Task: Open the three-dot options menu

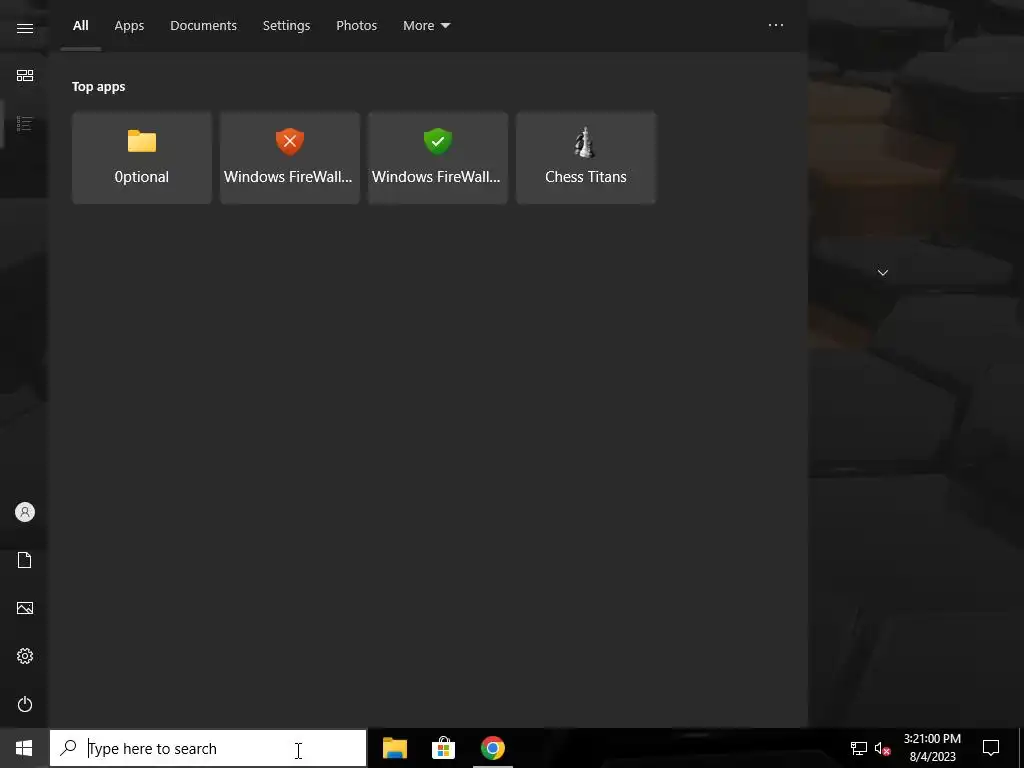Action: pos(776,25)
